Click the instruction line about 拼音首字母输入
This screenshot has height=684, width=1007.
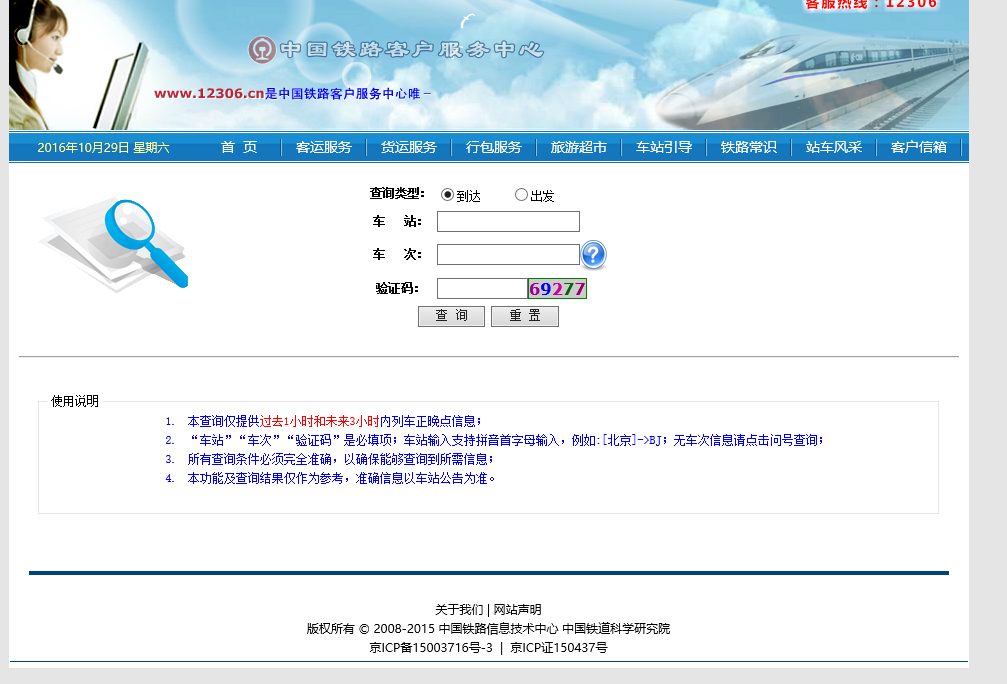(x=505, y=440)
